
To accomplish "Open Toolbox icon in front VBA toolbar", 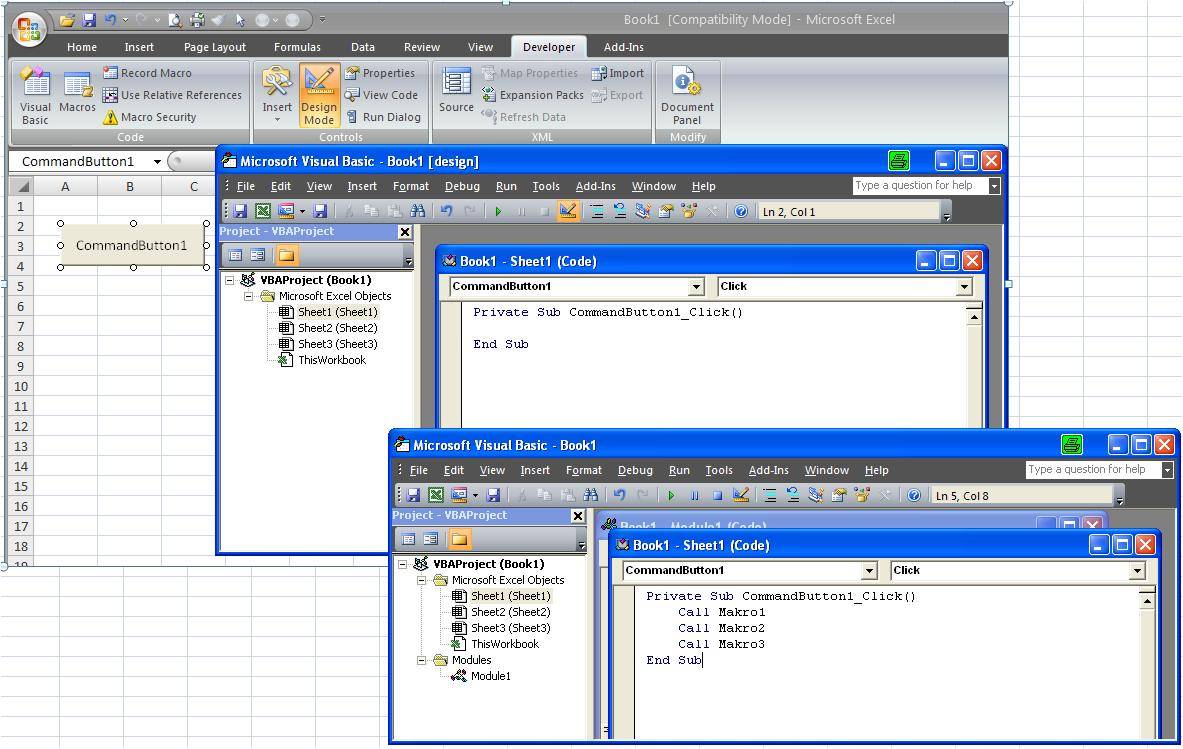I will pos(884,496).
